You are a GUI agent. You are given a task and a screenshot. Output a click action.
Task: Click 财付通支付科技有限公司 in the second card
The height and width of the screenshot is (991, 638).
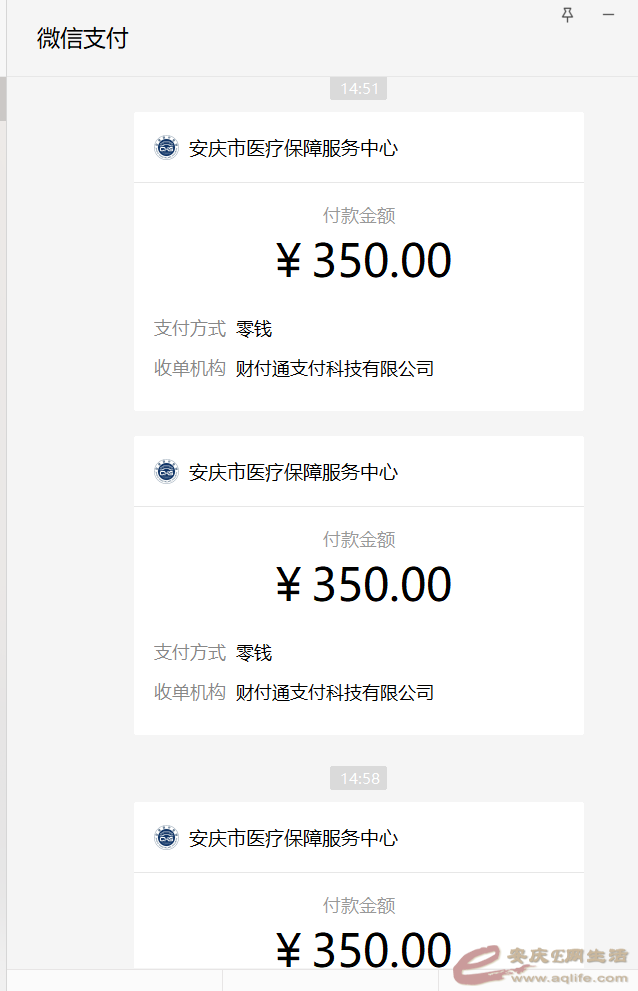coord(335,693)
